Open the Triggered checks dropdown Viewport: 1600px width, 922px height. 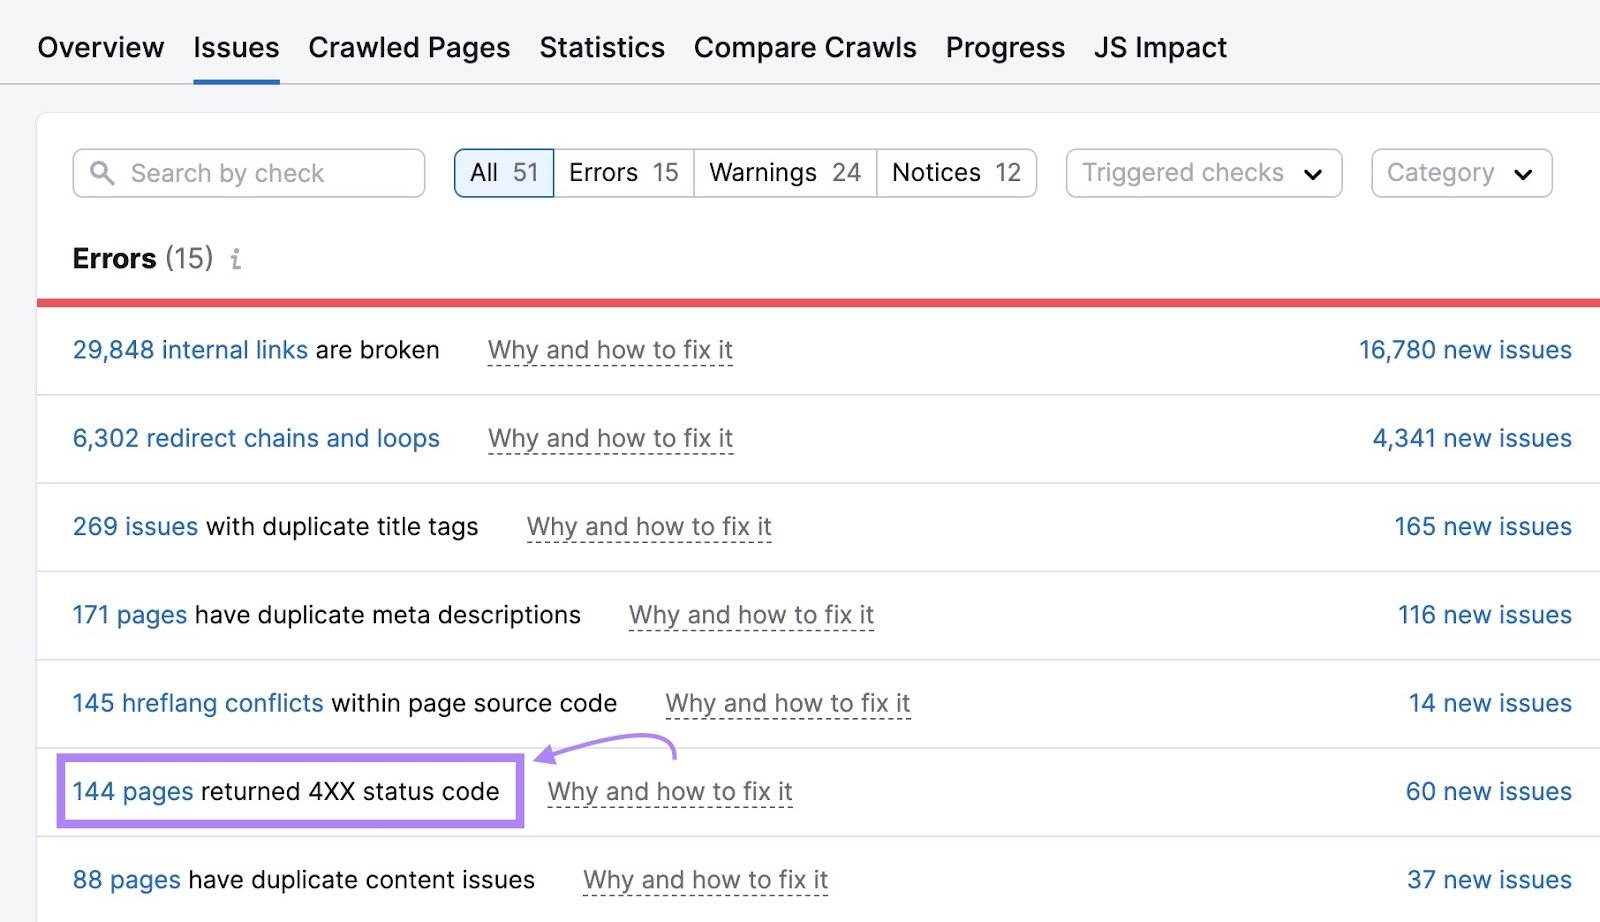(x=1203, y=173)
